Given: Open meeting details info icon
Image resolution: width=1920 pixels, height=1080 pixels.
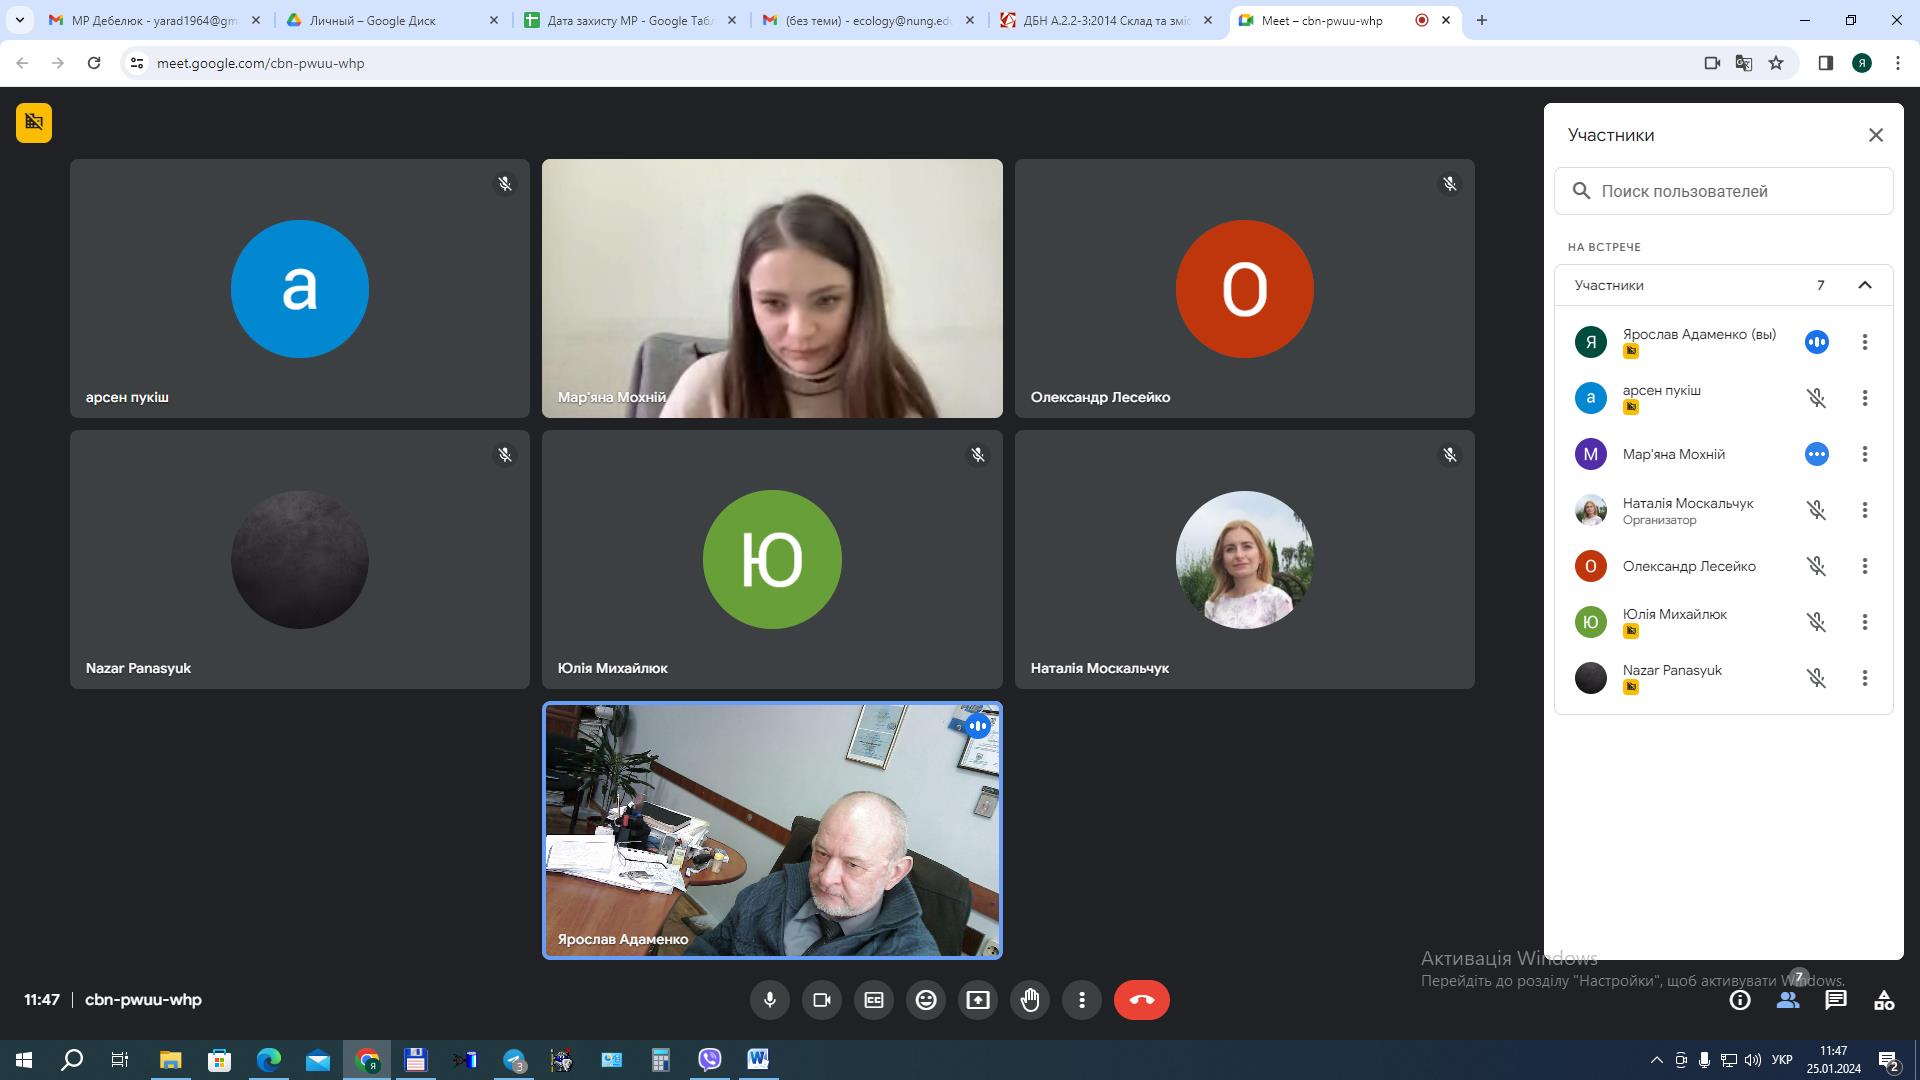Looking at the screenshot, I should point(1740,1000).
